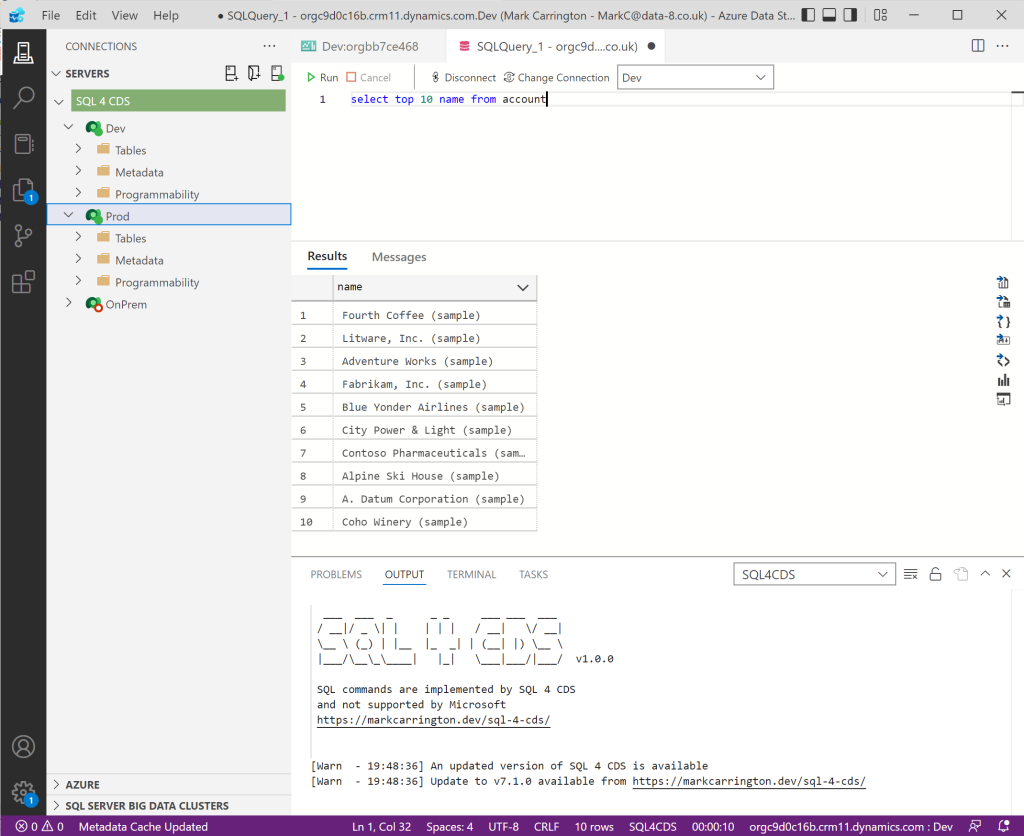The height and width of the screenshot is (836, 1024).
Task: Toggle the bottom panel layout icon
Action: 829,15
